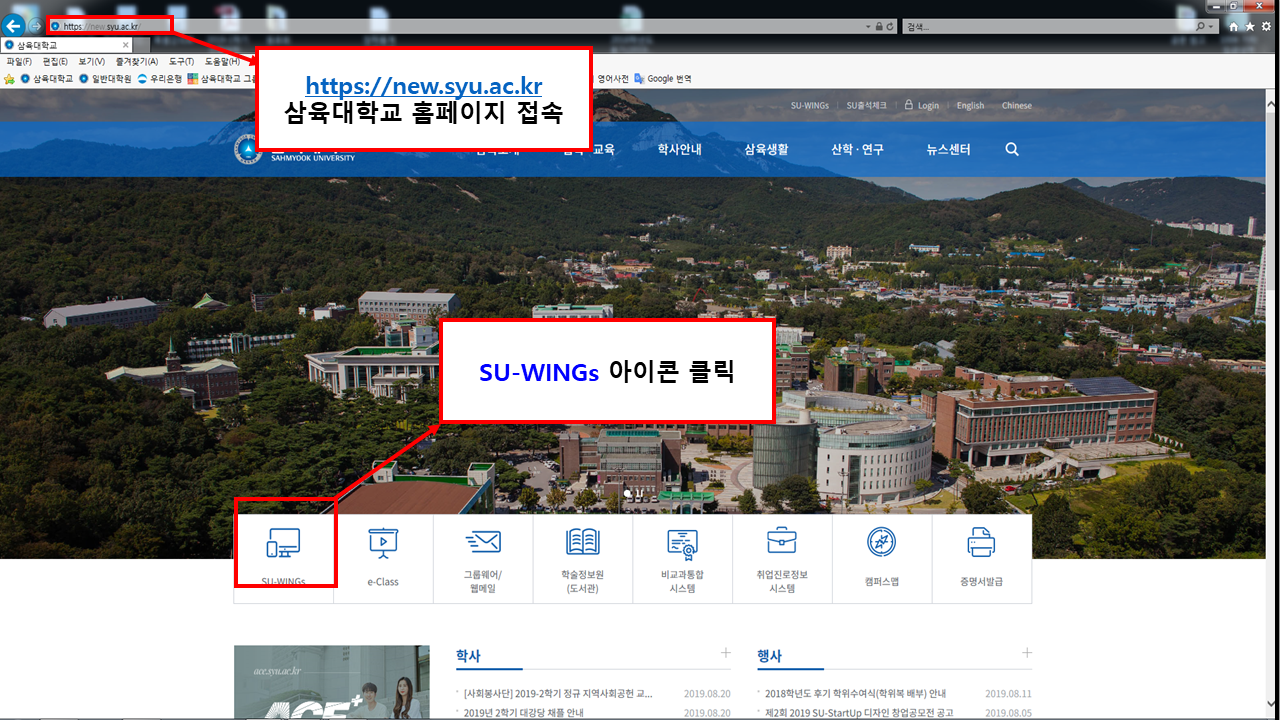Viewport: 1280px width, 720px height.
Task: Click the browser back arrow button
Action: point(14,26)
